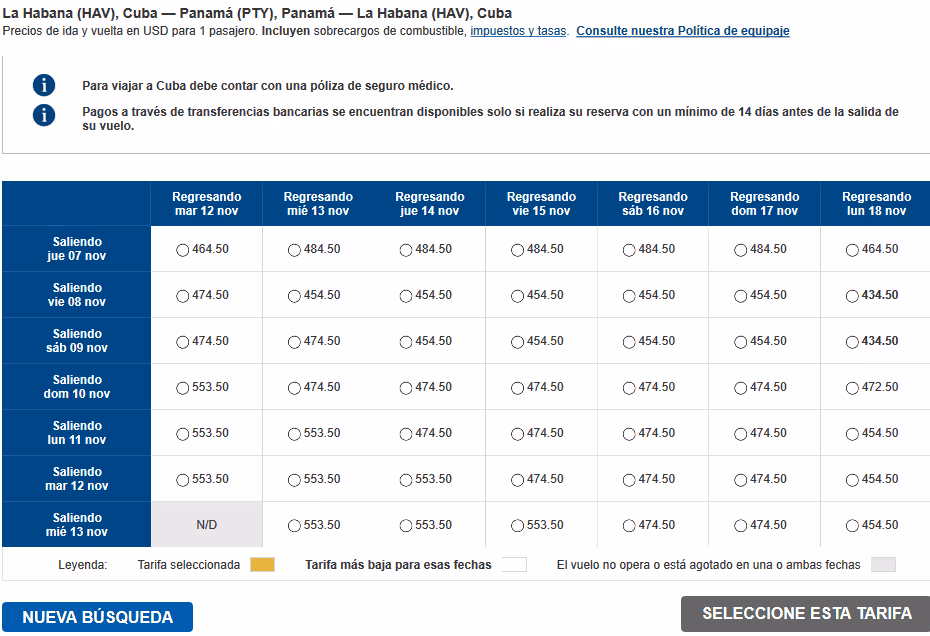Screen dimensions: 930x636
Task: Choose 434.50 fare leaving sáb 09 nov
Action: tap(852, 342)
